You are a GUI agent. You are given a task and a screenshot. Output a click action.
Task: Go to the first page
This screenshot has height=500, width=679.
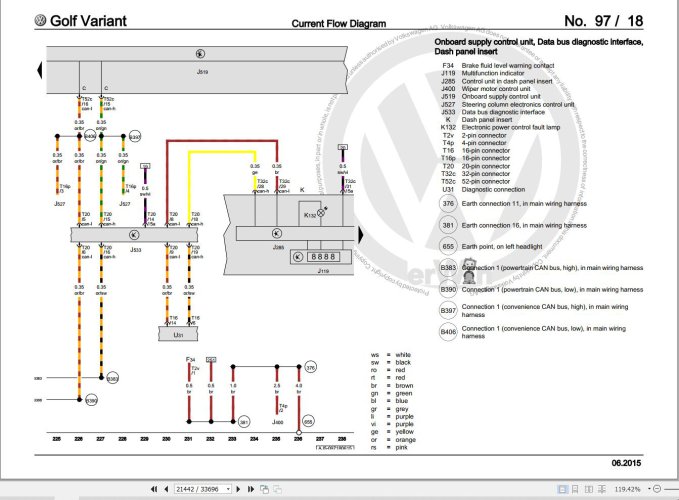tap(154, 489)
